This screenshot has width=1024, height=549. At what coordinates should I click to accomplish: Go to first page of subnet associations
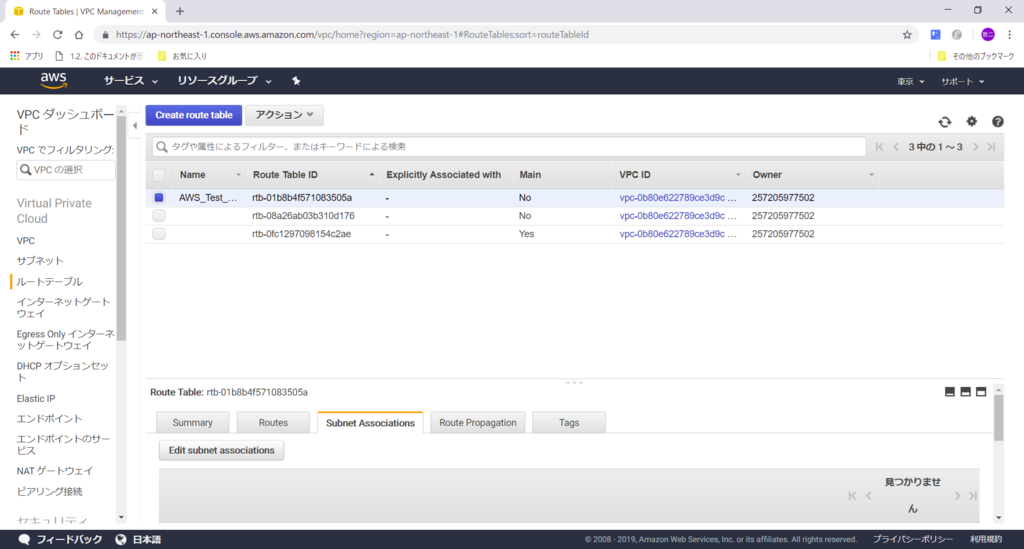point(852,496)
